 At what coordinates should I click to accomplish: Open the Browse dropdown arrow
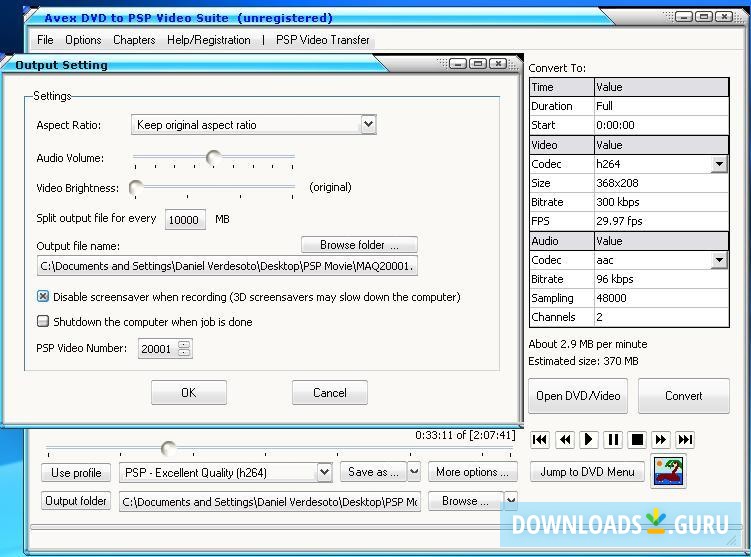[511, 501]
